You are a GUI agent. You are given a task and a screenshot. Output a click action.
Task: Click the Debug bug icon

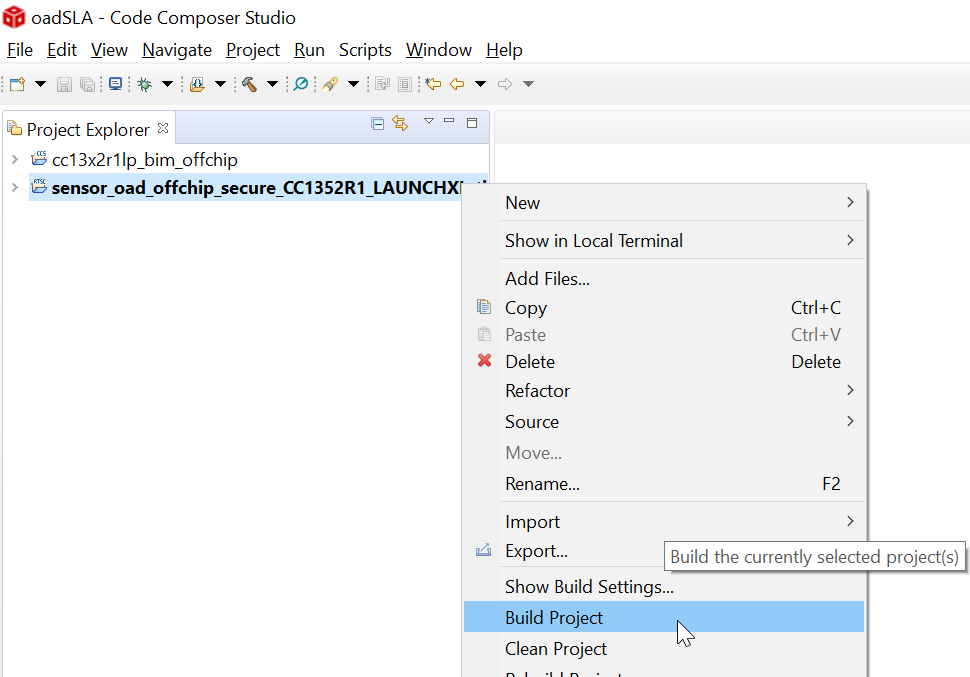[x=144, y=85]
